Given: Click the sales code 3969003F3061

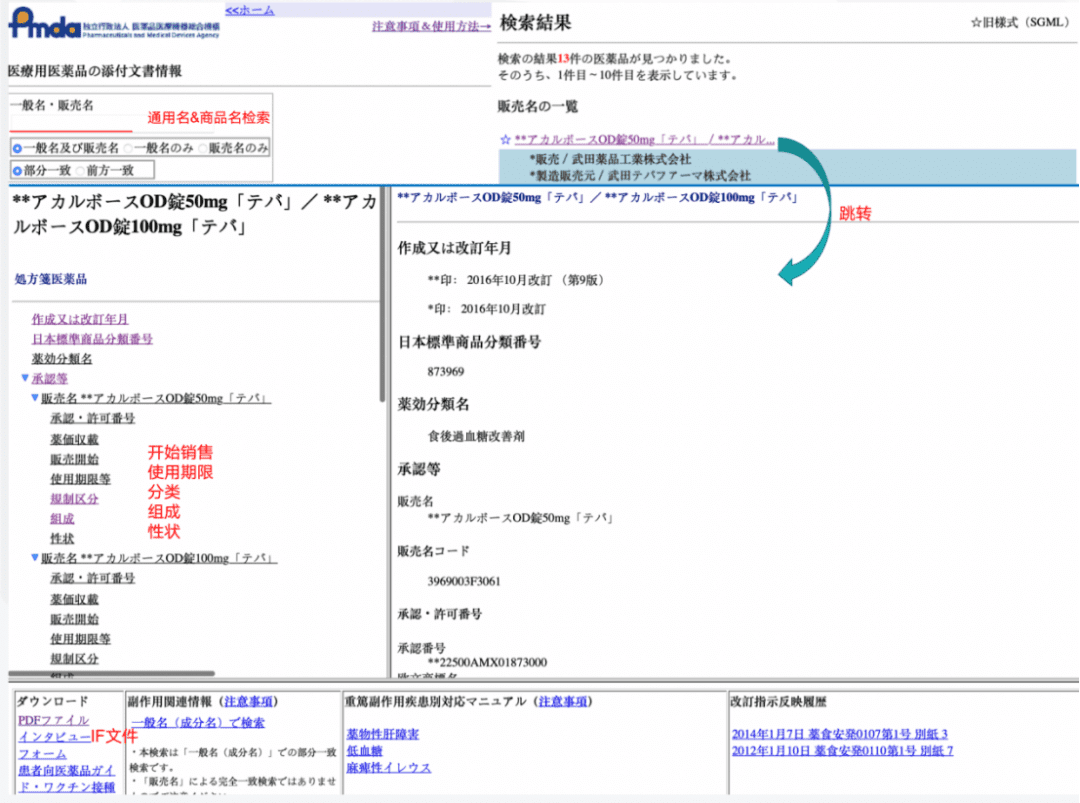Looking at the screenshot, I should 464,581.
